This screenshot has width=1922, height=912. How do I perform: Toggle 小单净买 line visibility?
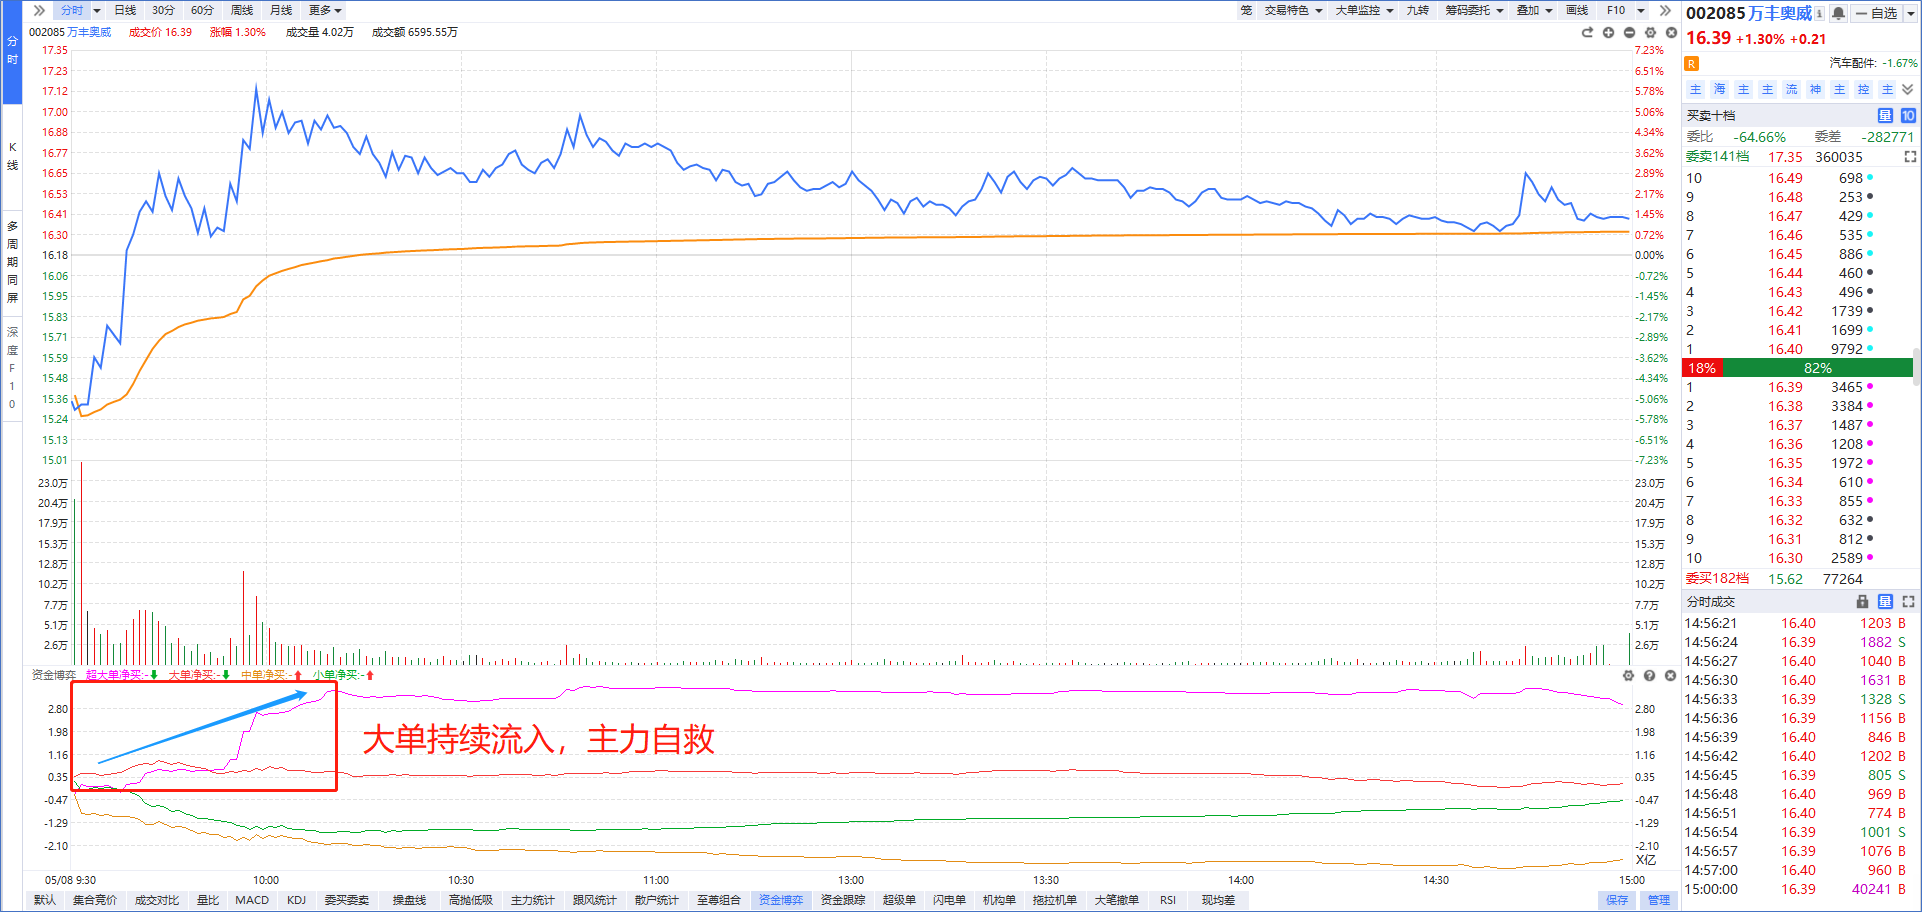click(343, 675)
